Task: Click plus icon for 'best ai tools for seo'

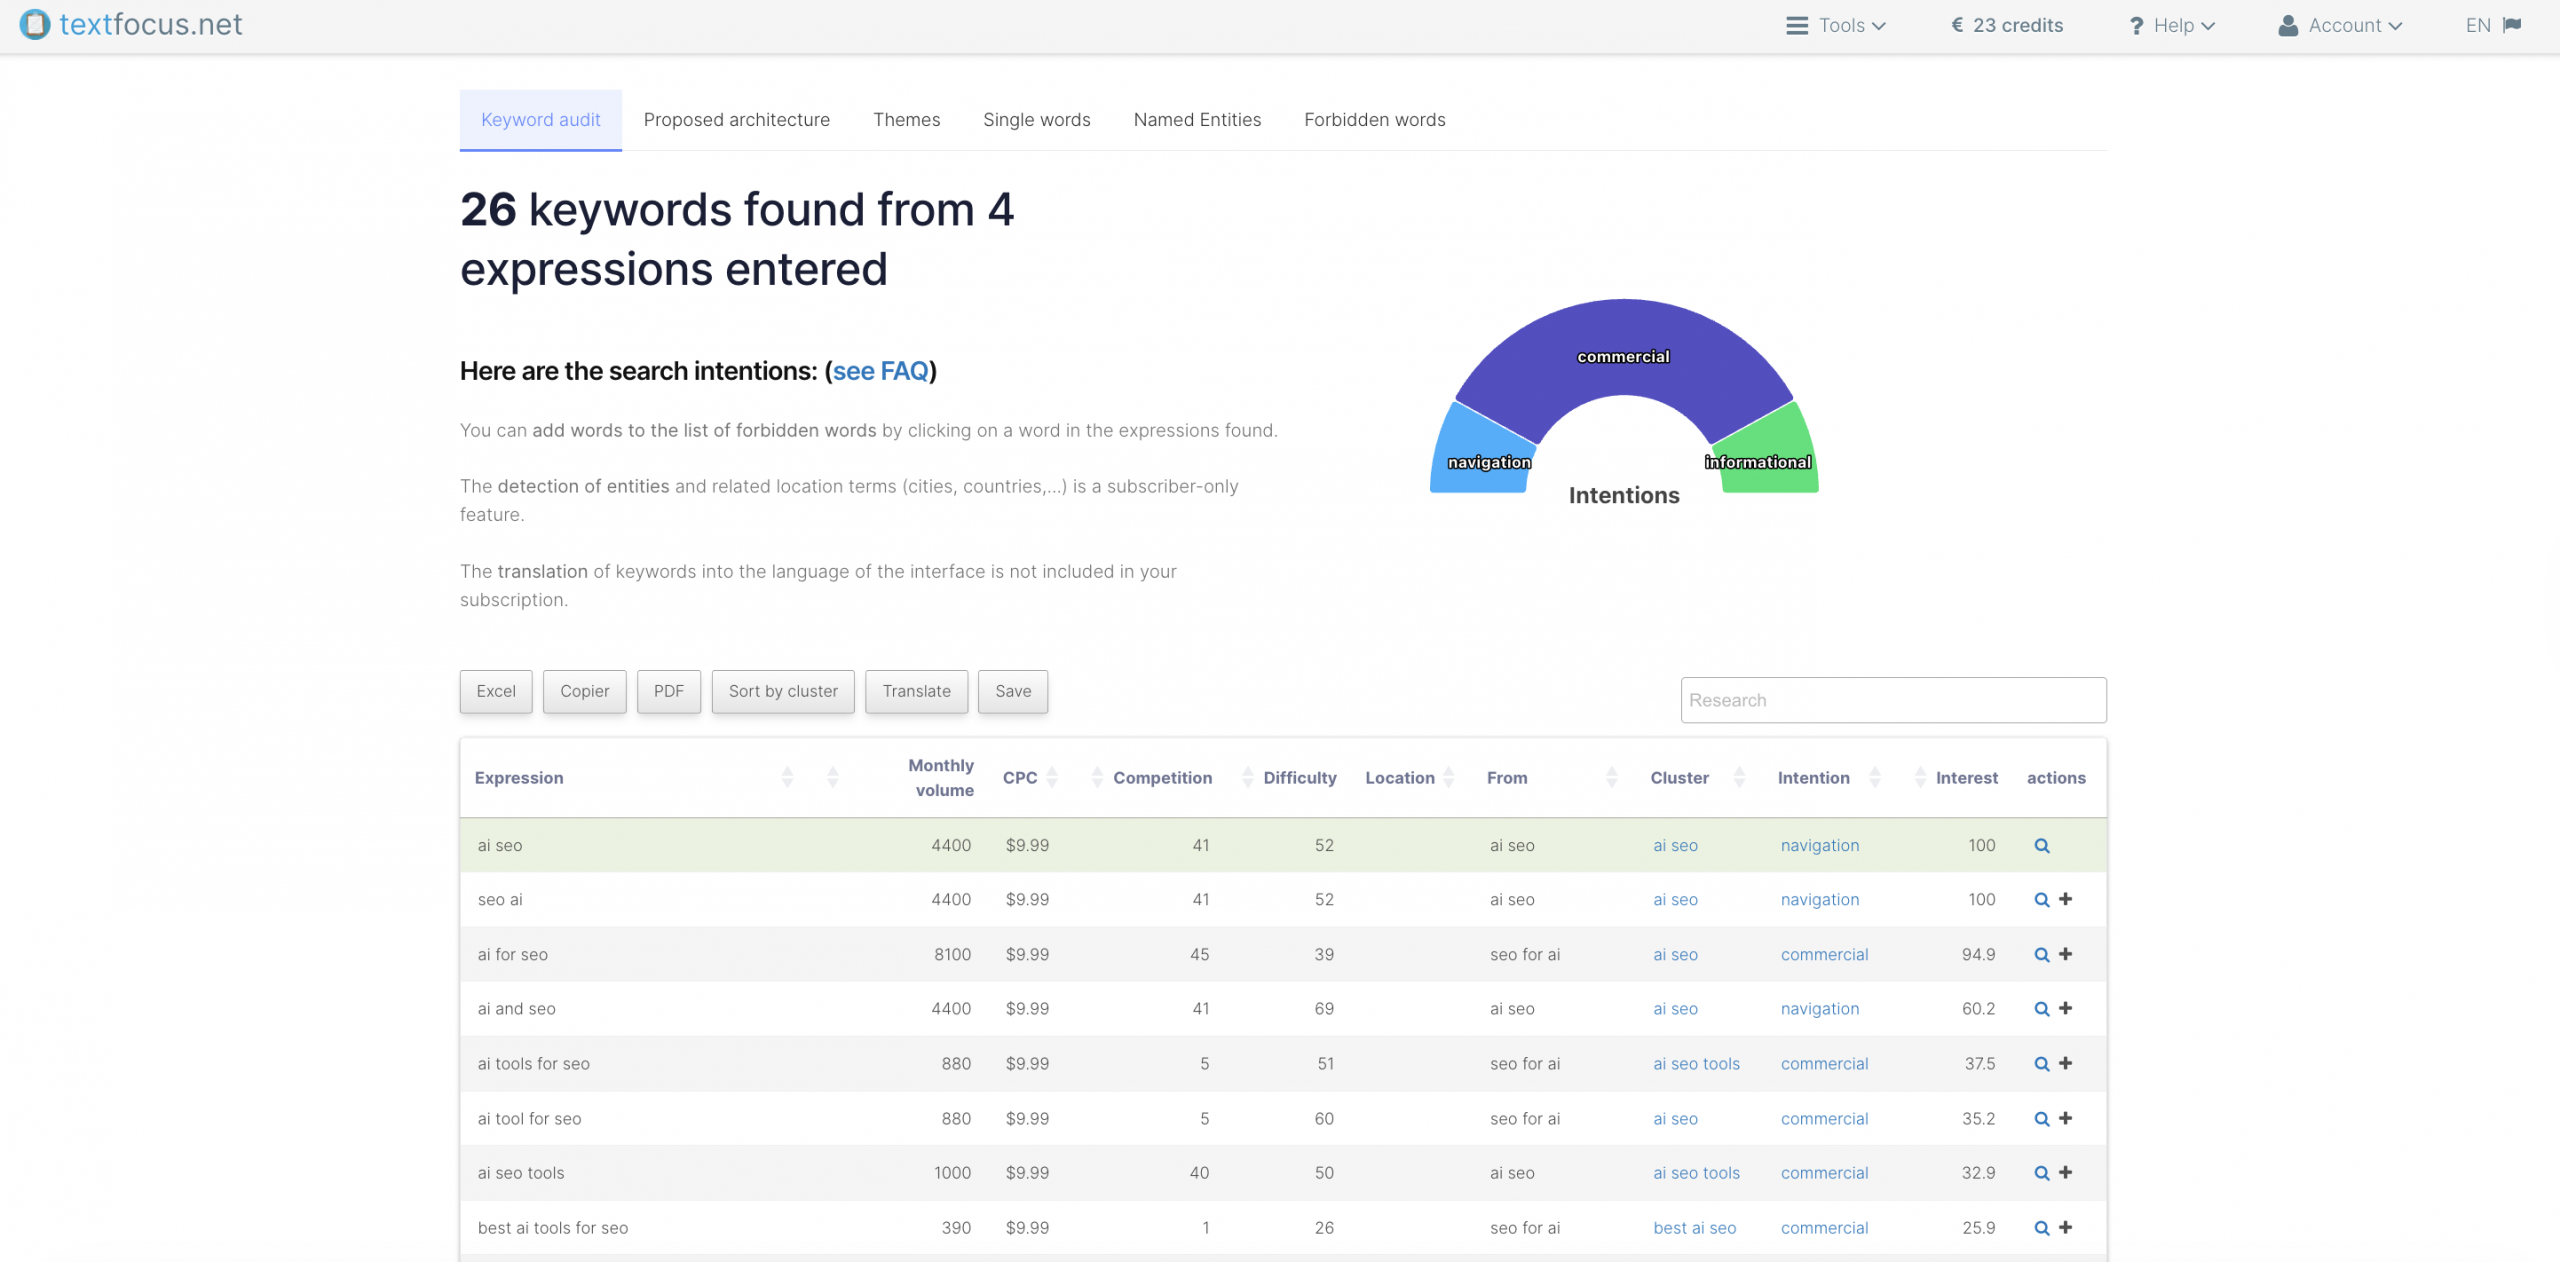Action: (2066, 1227)
